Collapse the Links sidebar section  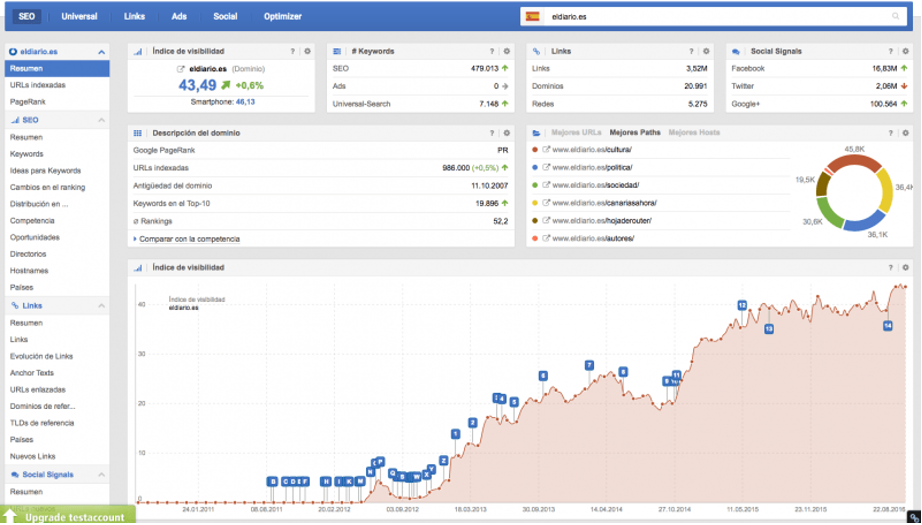pos(101,305)
